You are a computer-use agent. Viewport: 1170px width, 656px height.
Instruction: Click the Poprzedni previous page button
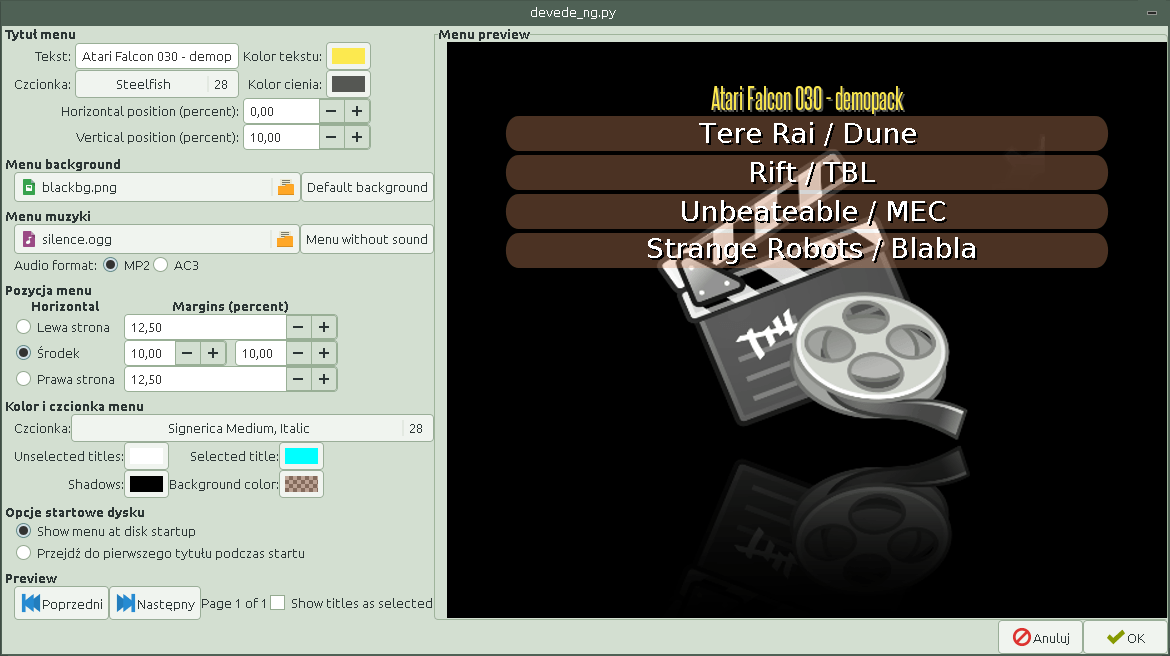(62, 603)
